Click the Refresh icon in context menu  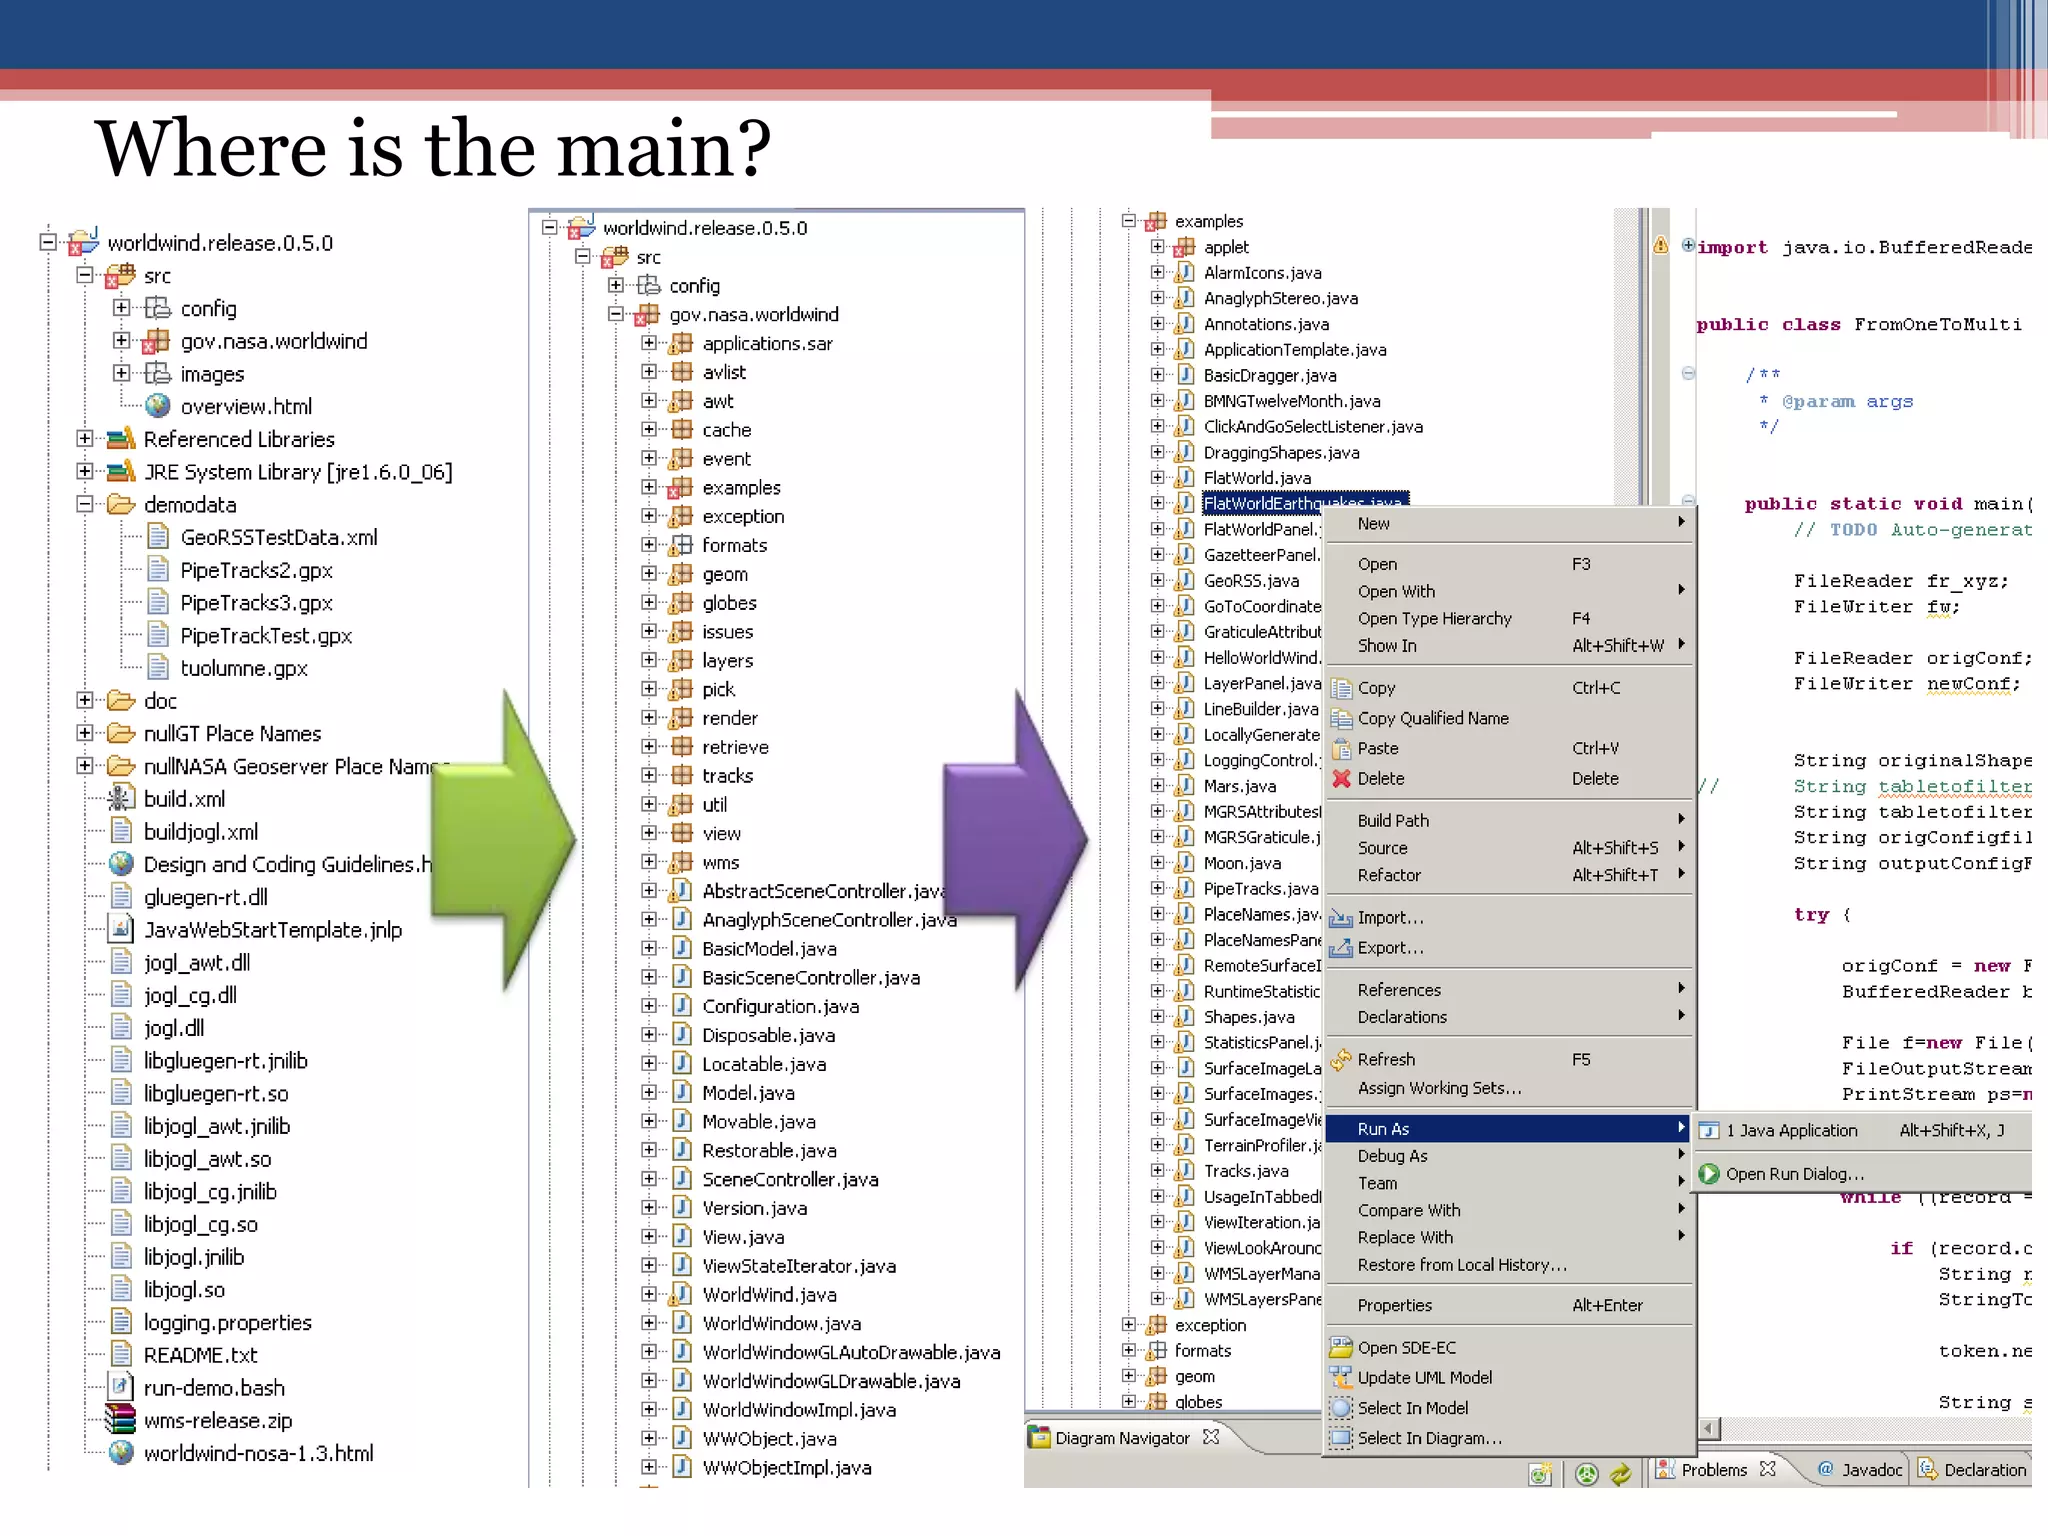pos(1341,1059)
